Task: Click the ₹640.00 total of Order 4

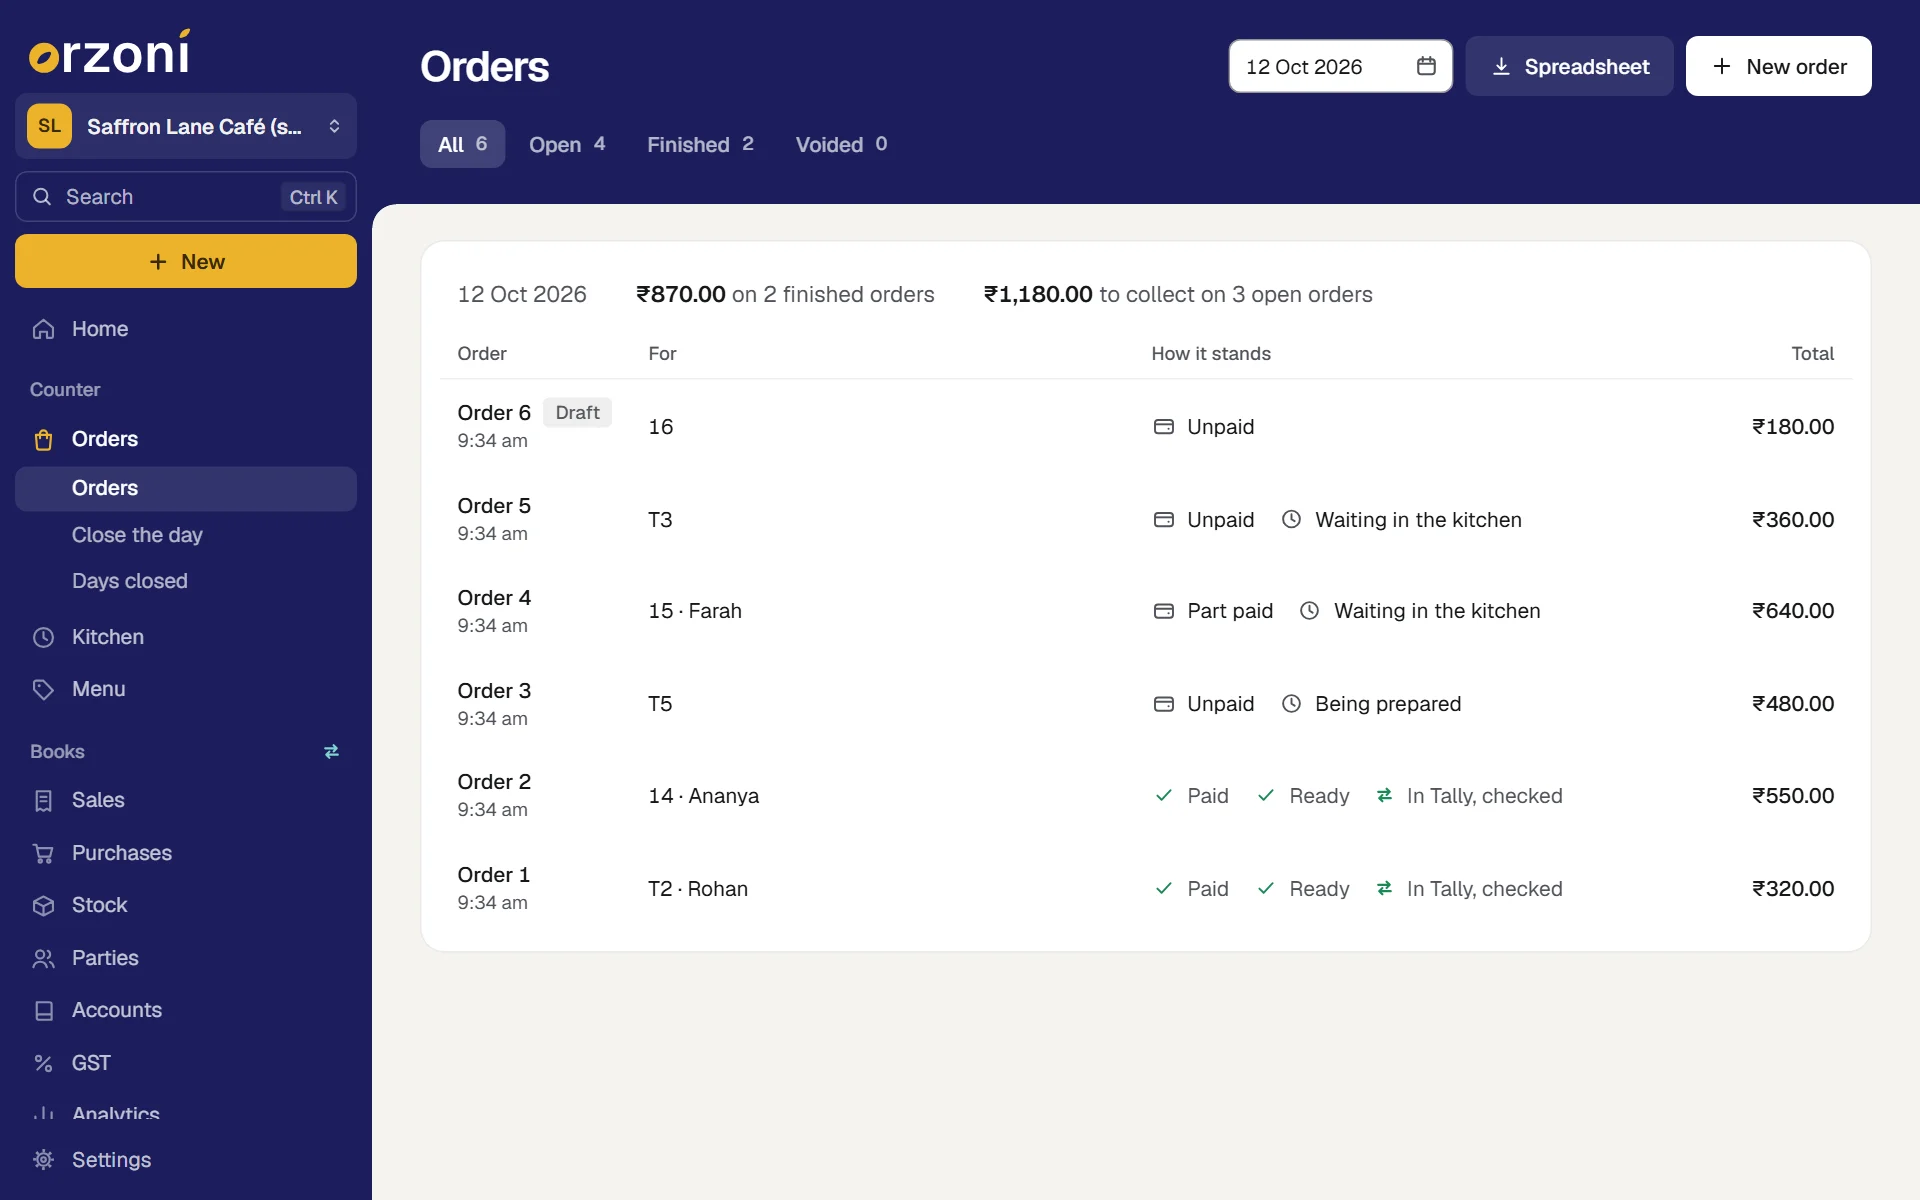Action: click(1792, 611)
